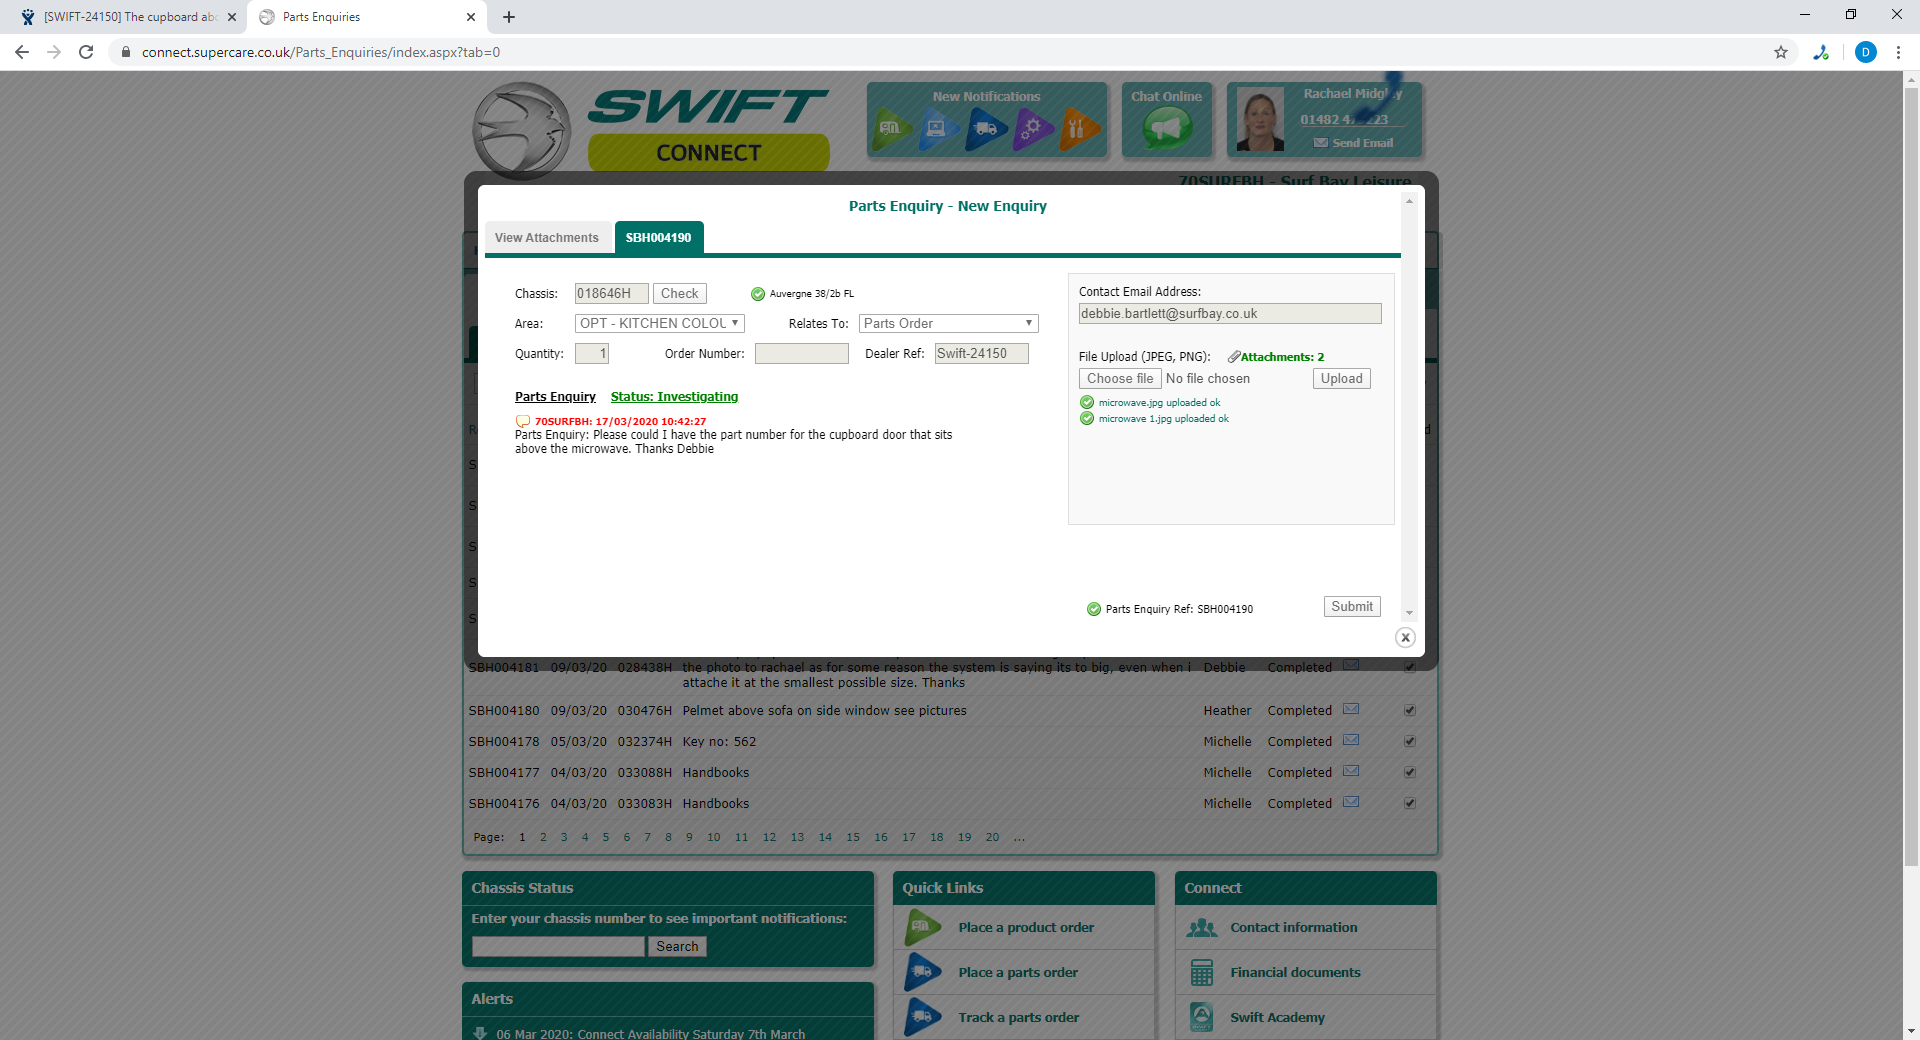Click the 06 Mar 2020 Connect Availability alert
The image size is (1920, 1040).
[651, 1033]
